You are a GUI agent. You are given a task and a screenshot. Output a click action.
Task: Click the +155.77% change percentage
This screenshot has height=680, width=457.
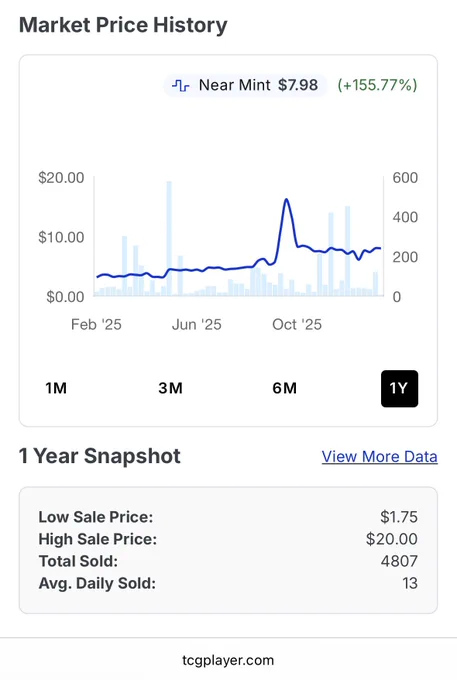coord(377,85)
